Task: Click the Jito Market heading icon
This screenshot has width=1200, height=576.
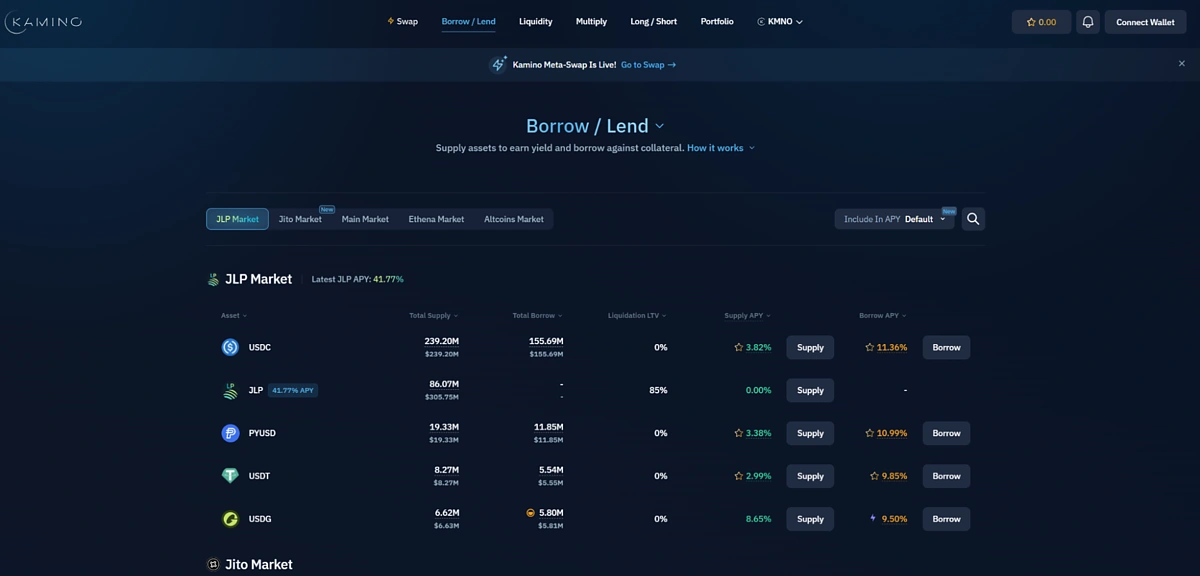Action: (x=213, y=564)
